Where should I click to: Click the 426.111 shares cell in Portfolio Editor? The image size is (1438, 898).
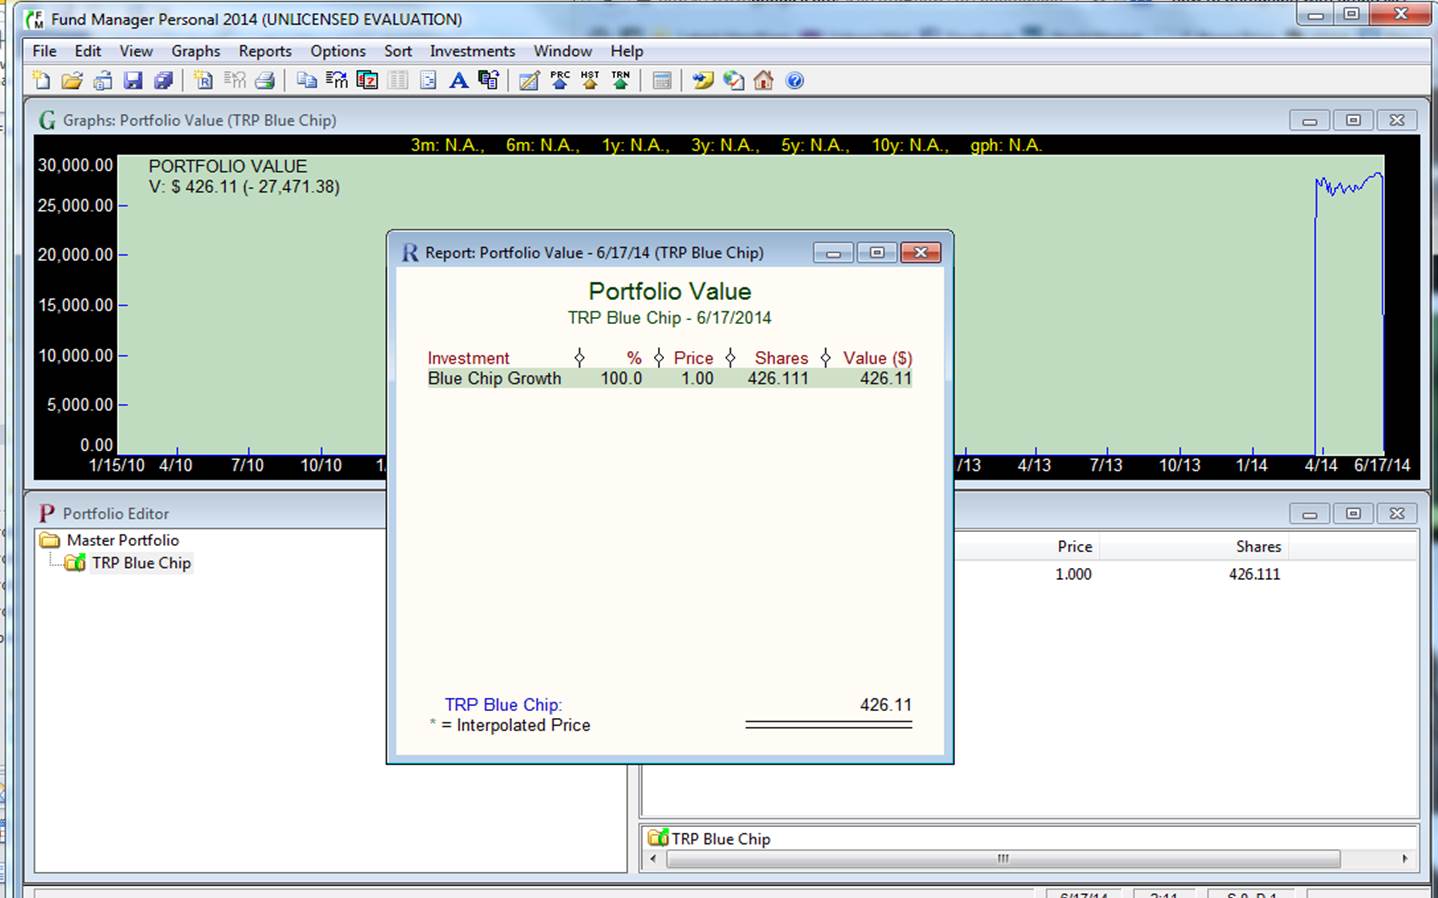click(x=1254, y=574)
